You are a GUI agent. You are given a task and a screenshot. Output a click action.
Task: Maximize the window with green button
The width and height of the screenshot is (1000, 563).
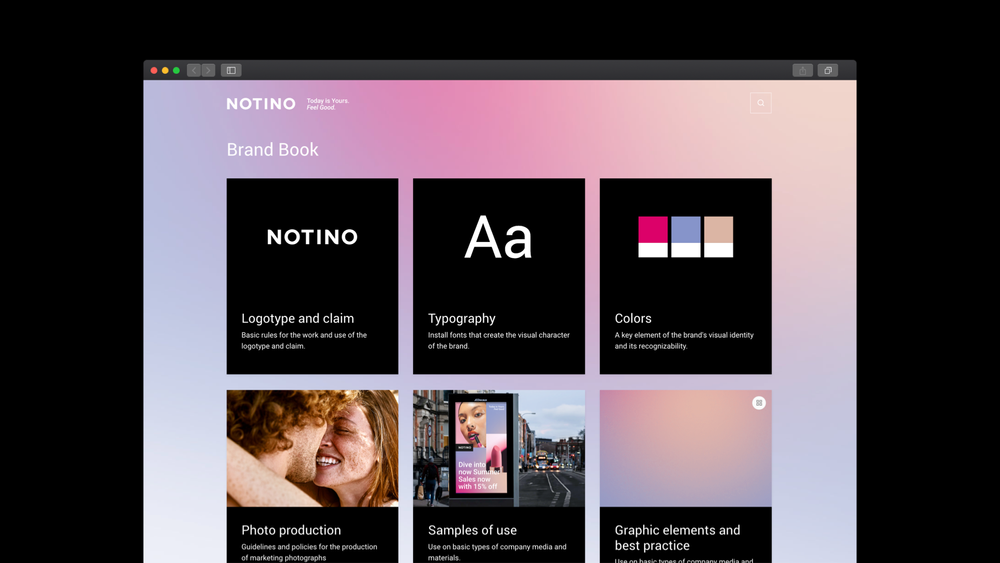click(x=176, y=70)
